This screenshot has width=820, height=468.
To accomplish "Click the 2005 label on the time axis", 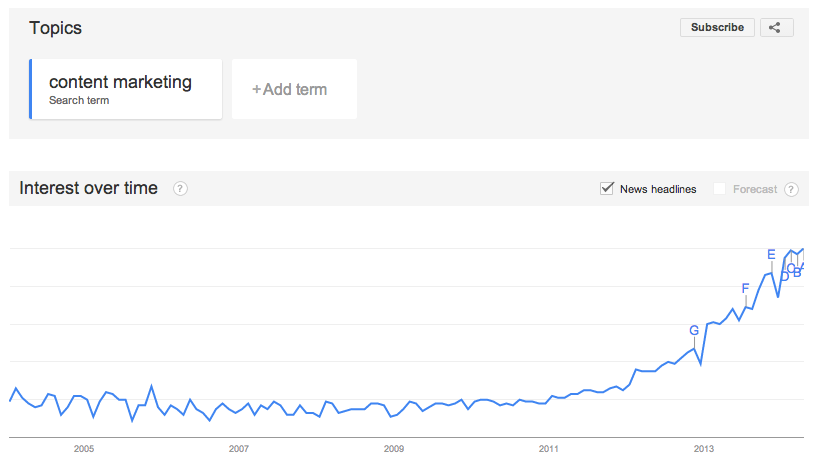I will (84, 449).
